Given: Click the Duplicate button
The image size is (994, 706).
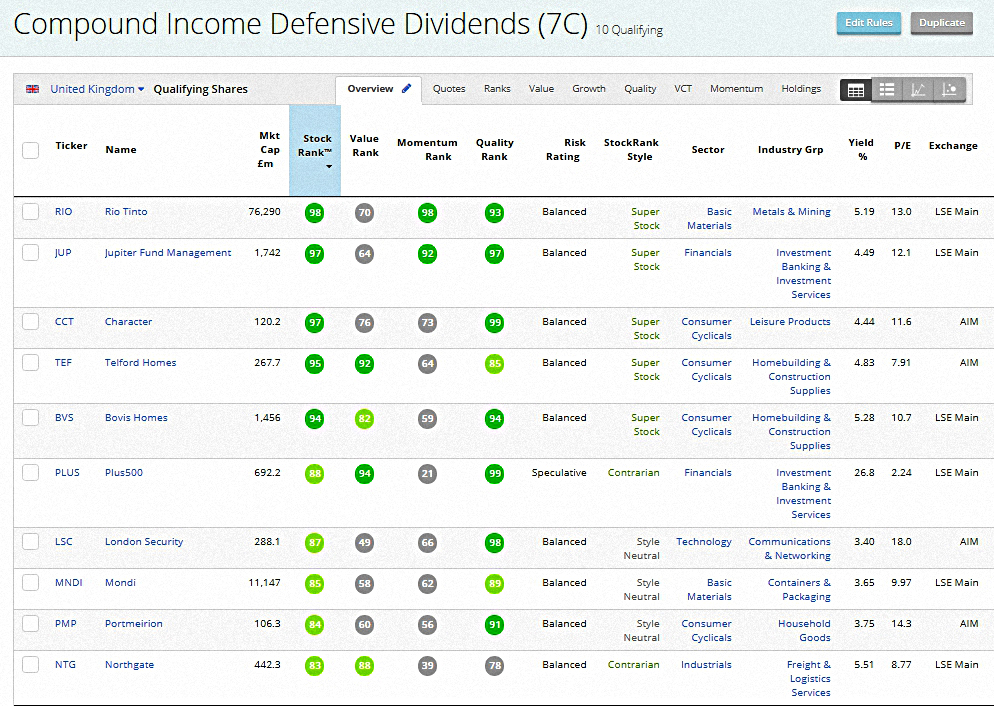Looking at the screenshot, I should click(x=941, y=23).
